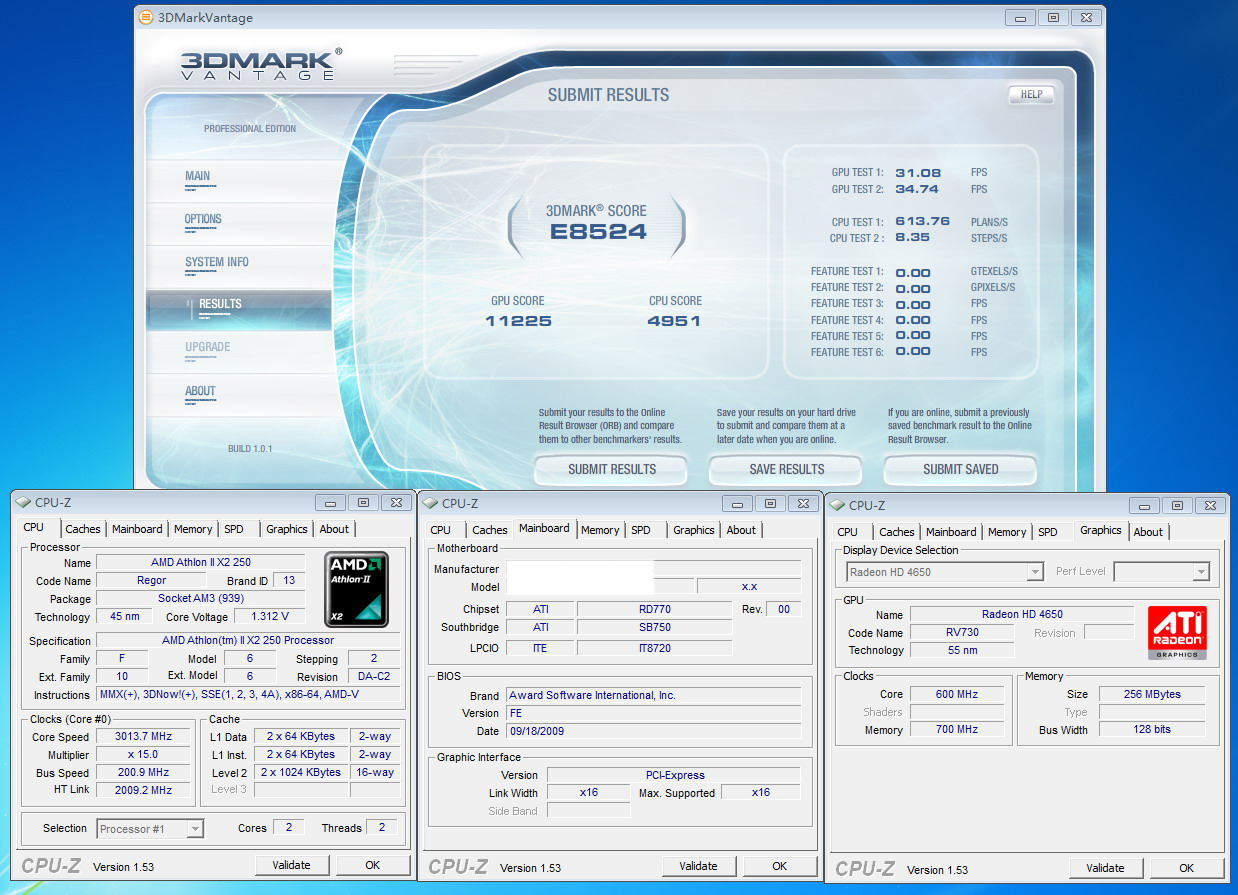Switch to Graphics tab in left CPU-Z window
The height and width of the screenshot is (895, 1238).
click(x=287, y=529)
